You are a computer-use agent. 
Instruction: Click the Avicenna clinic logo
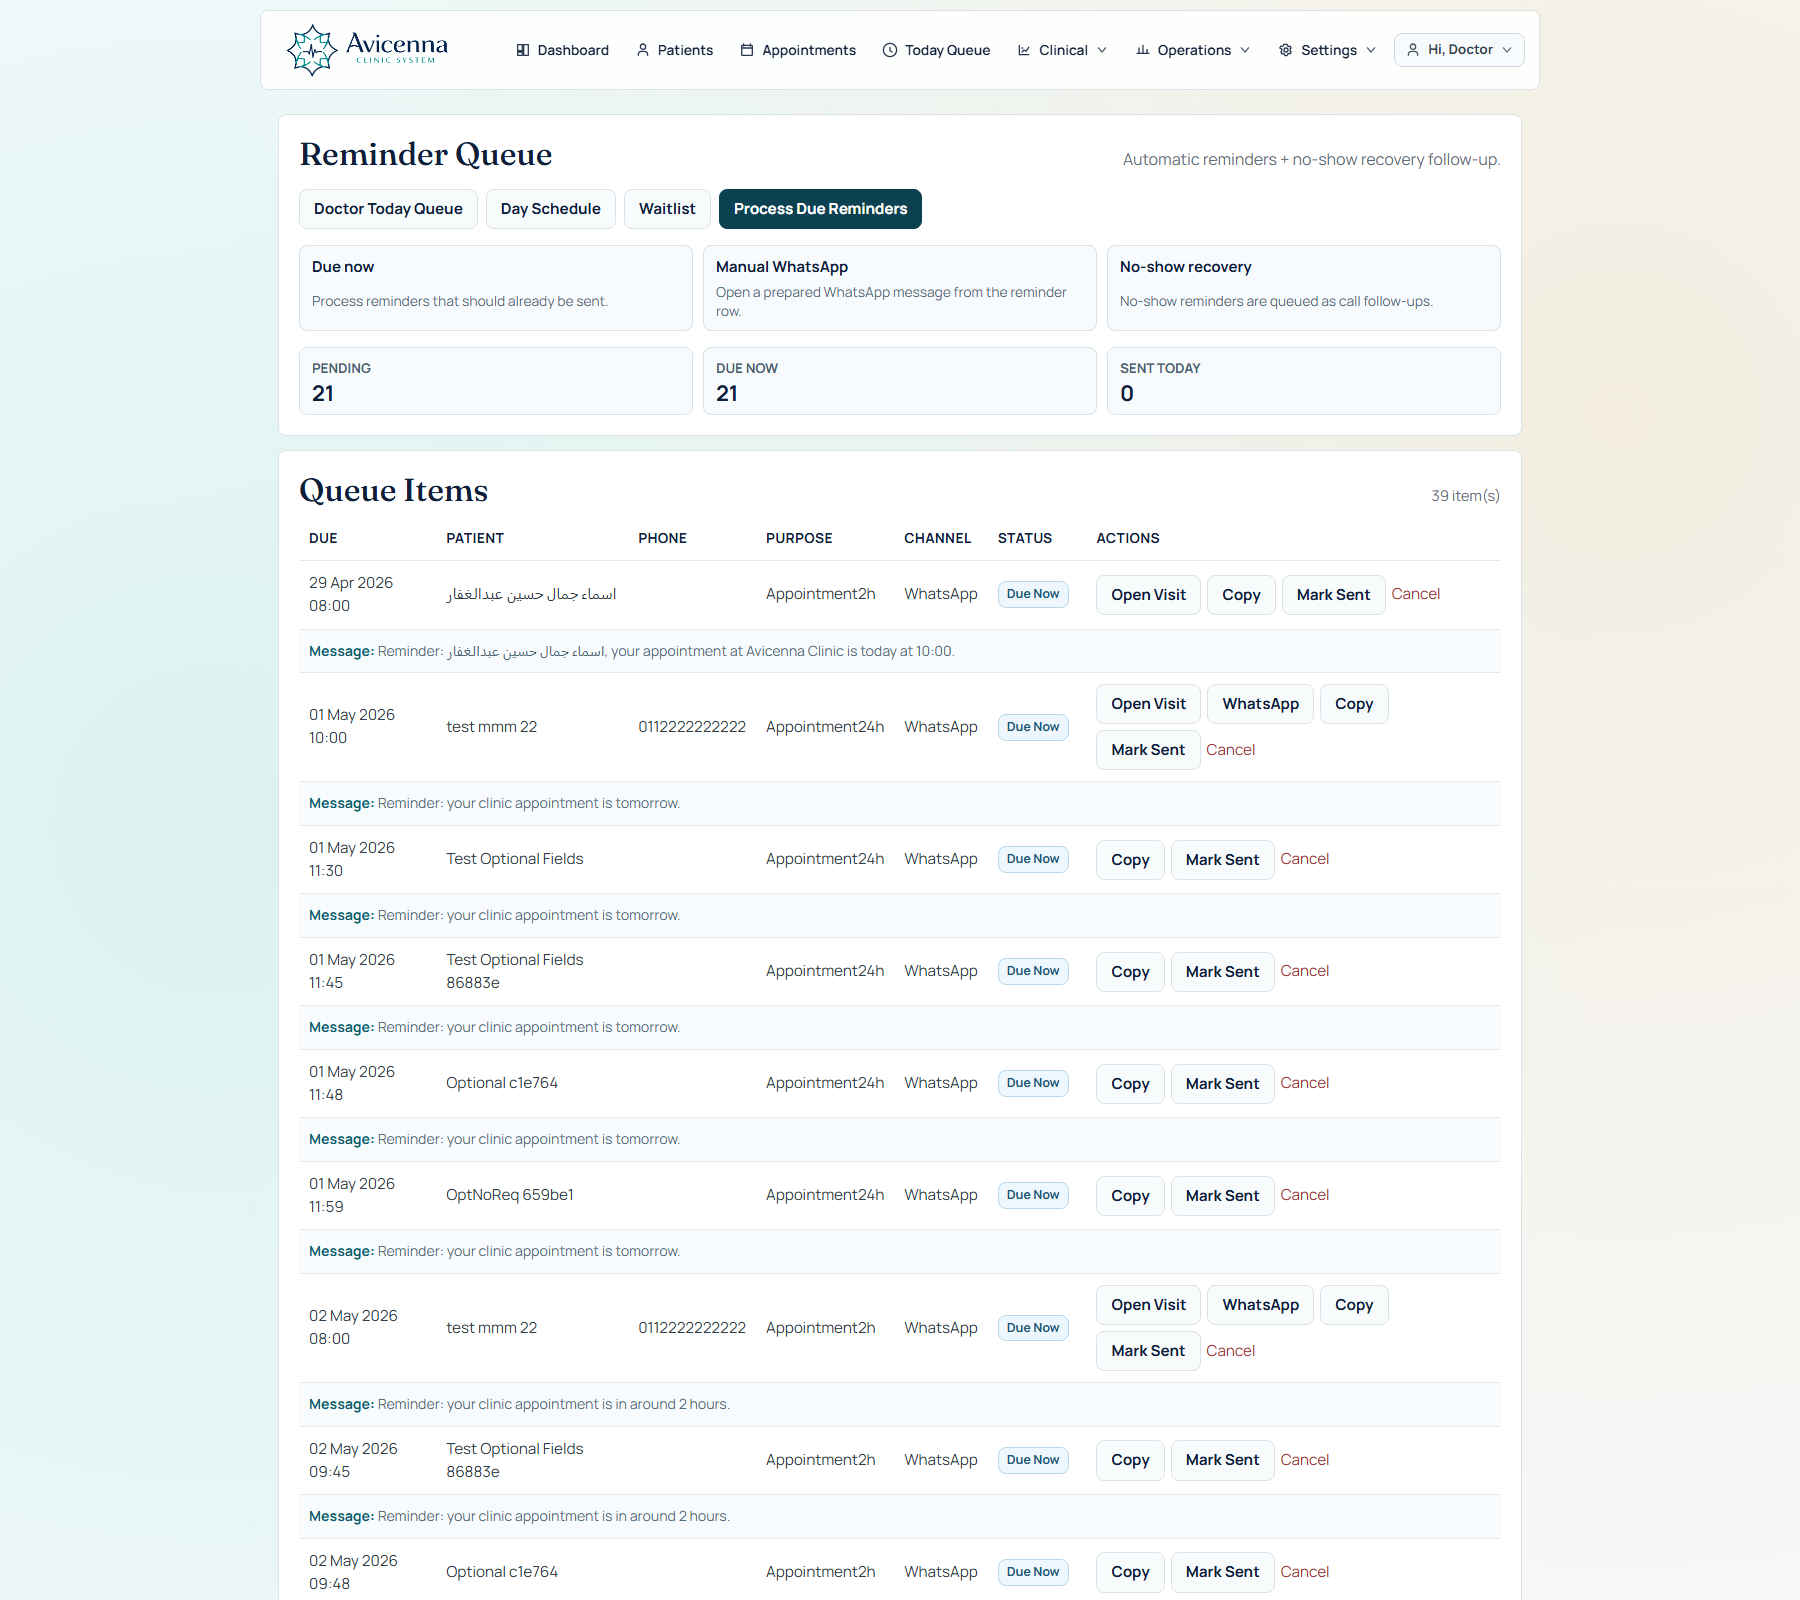coord(367,50)
